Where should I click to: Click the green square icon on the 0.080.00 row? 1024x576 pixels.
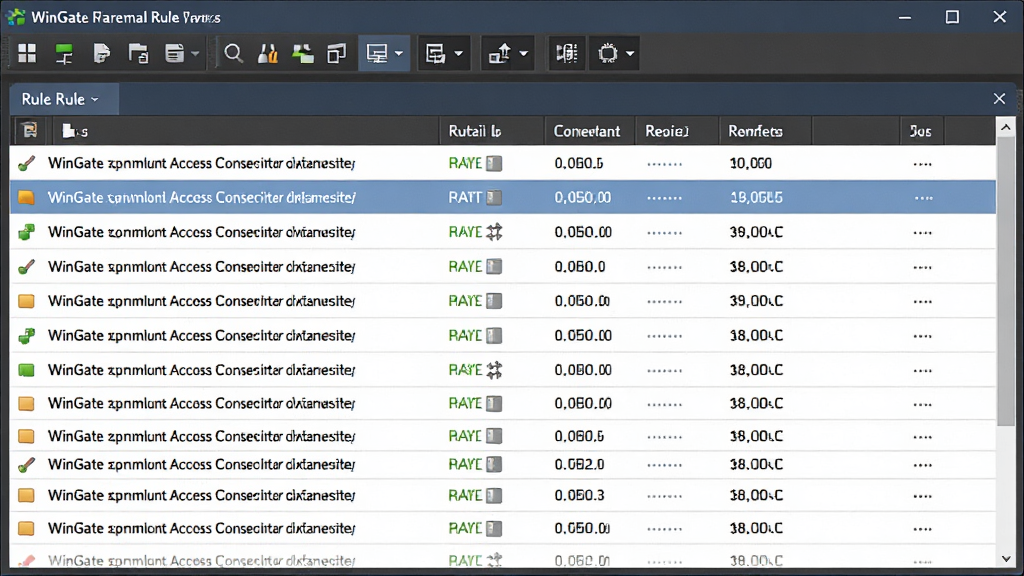(x=26, y=370)
